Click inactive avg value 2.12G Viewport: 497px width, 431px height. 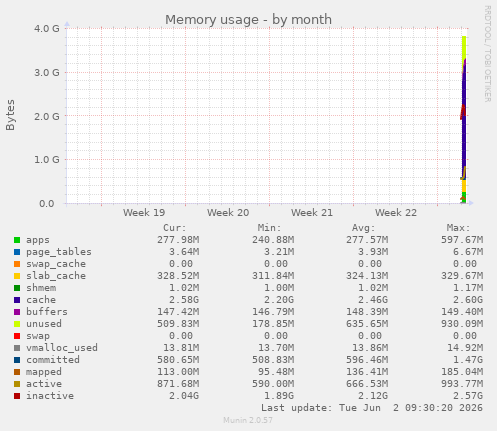pos(373,396)
